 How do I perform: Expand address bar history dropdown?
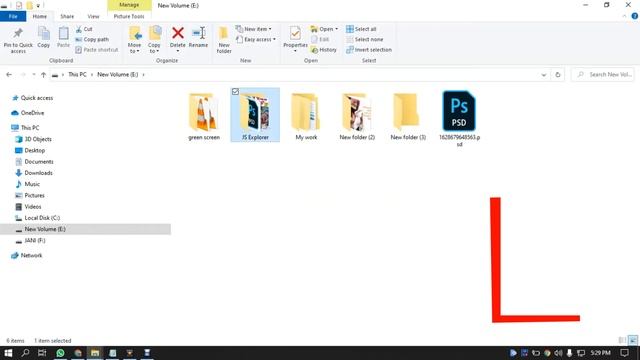pyautogui.click(x=544, y=75)
